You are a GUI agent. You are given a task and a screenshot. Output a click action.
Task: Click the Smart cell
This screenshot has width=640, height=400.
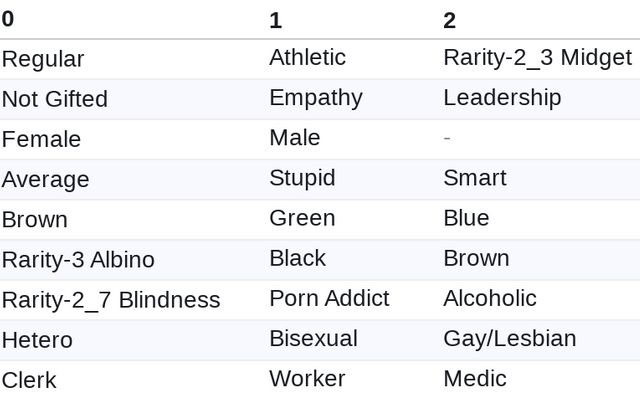click(x=475, y=178)
